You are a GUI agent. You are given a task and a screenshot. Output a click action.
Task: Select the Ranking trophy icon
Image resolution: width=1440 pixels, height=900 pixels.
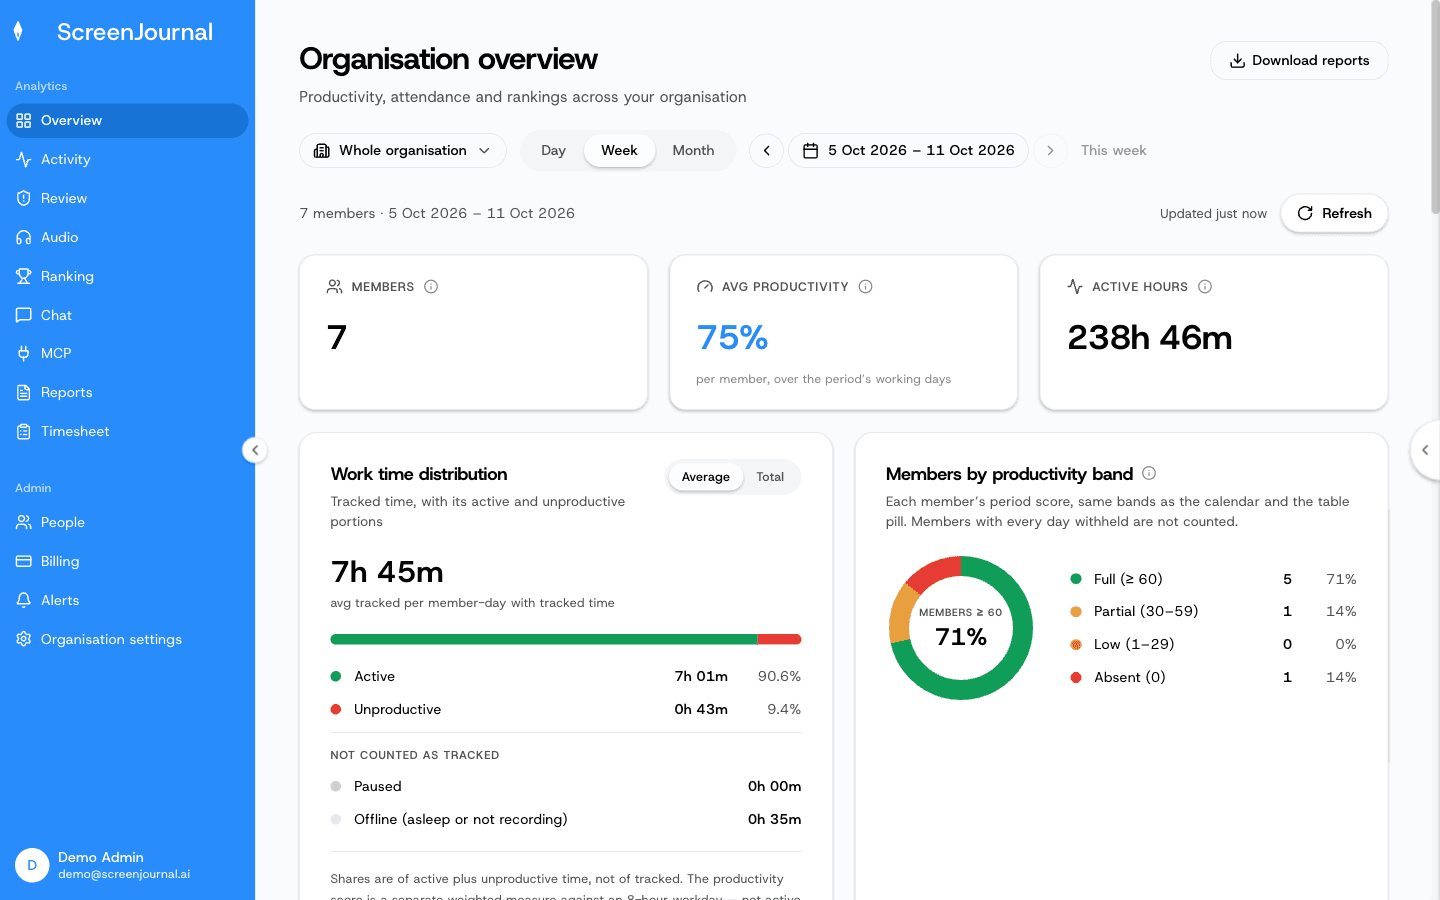pyautogui.click(x=24, y=276)
